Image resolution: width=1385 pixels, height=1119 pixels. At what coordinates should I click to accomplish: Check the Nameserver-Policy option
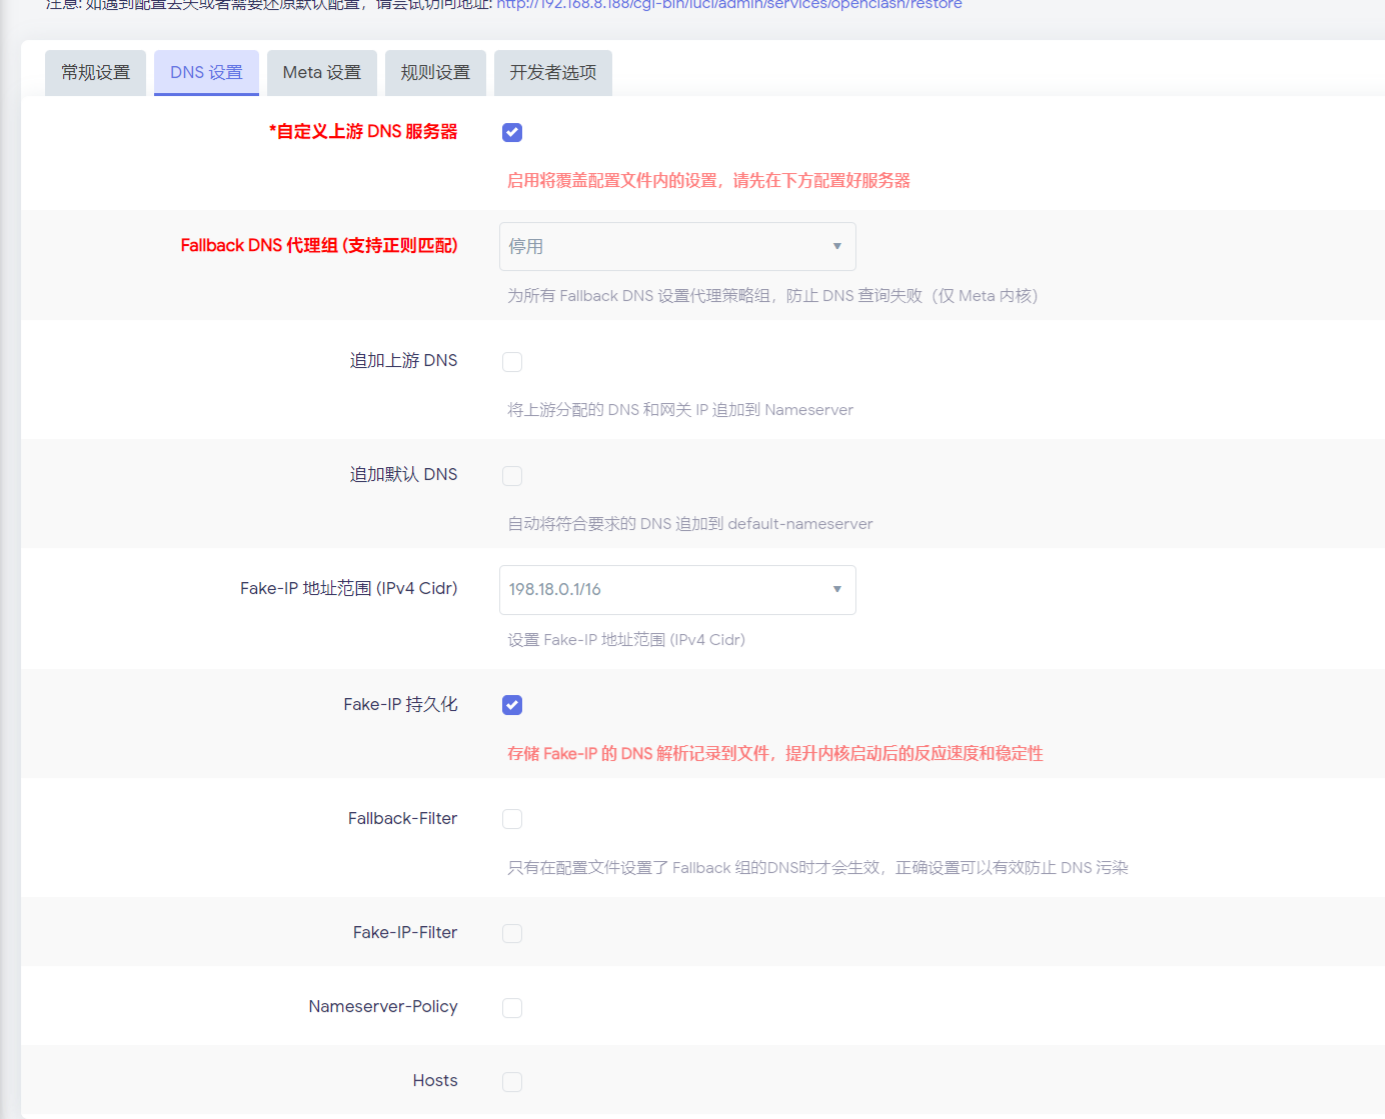coord(512,1008)
